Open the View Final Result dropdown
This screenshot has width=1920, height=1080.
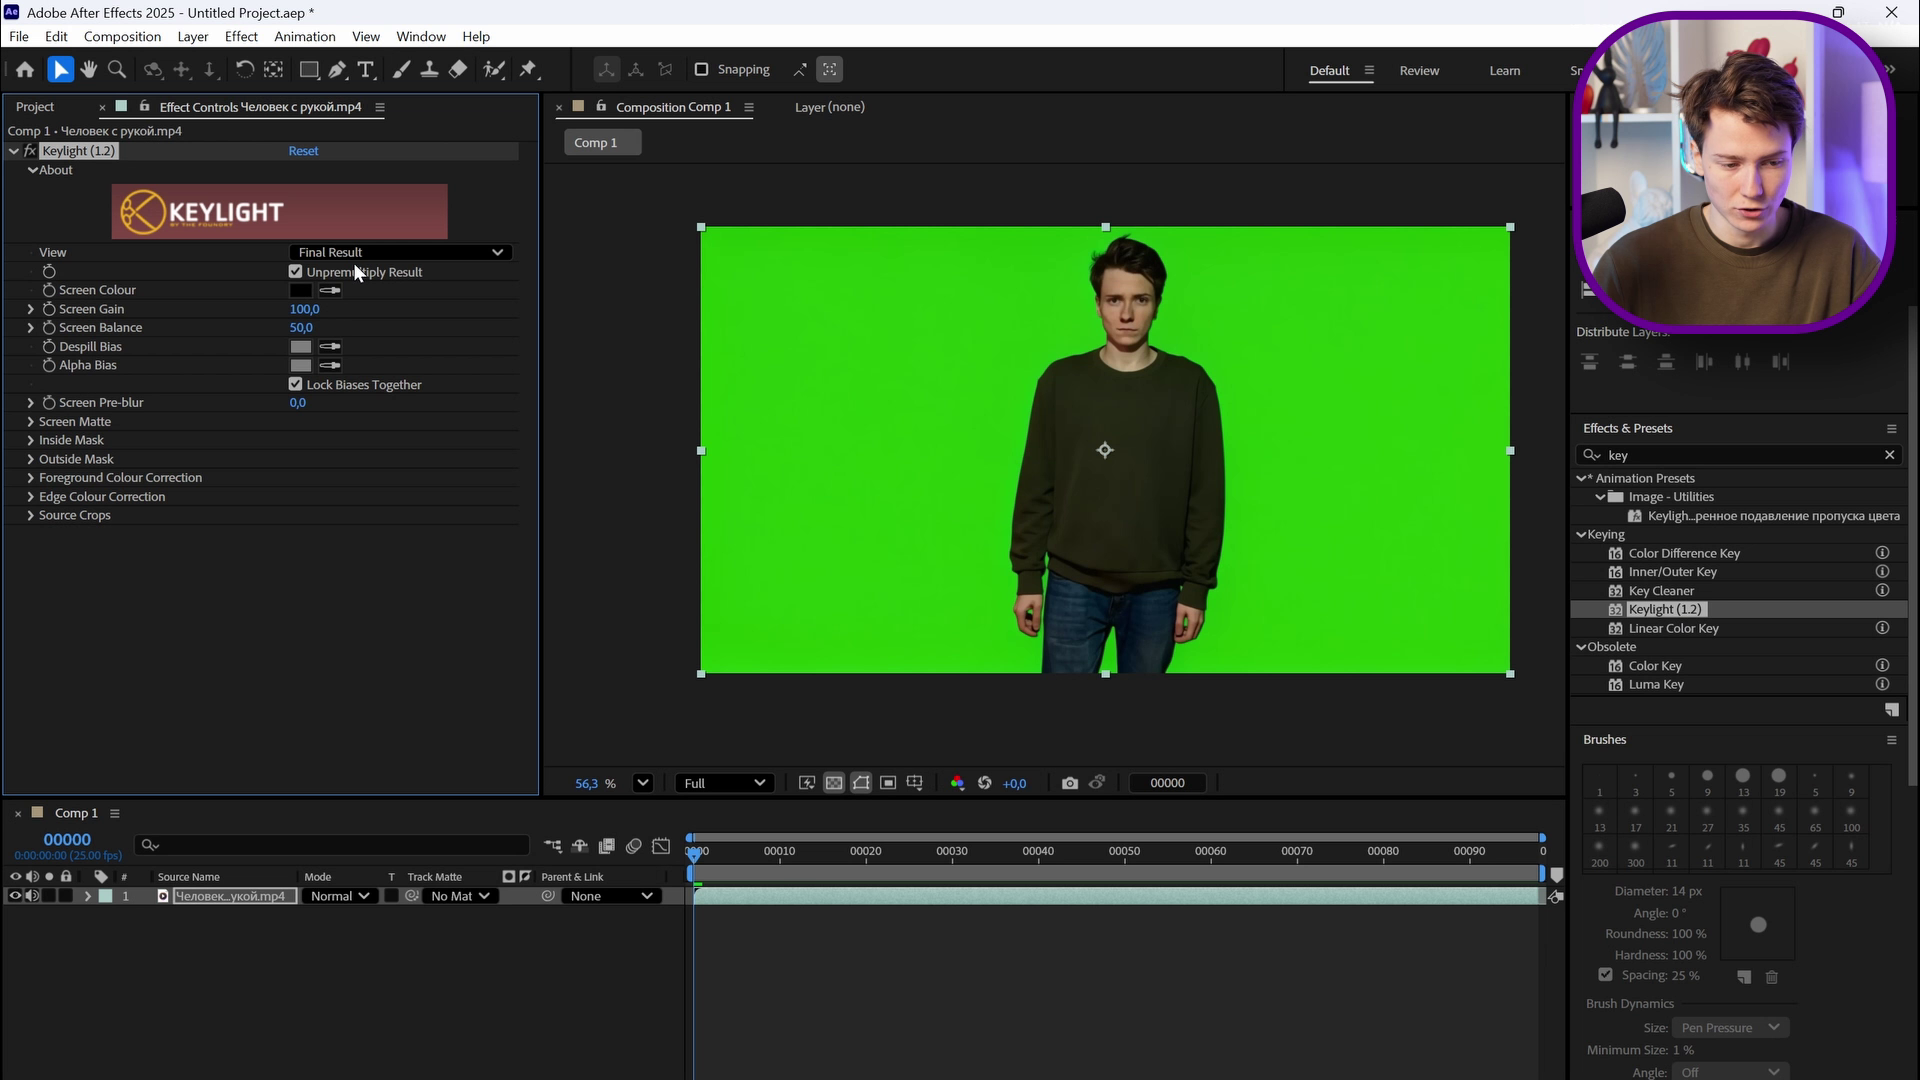click(401, 252)
